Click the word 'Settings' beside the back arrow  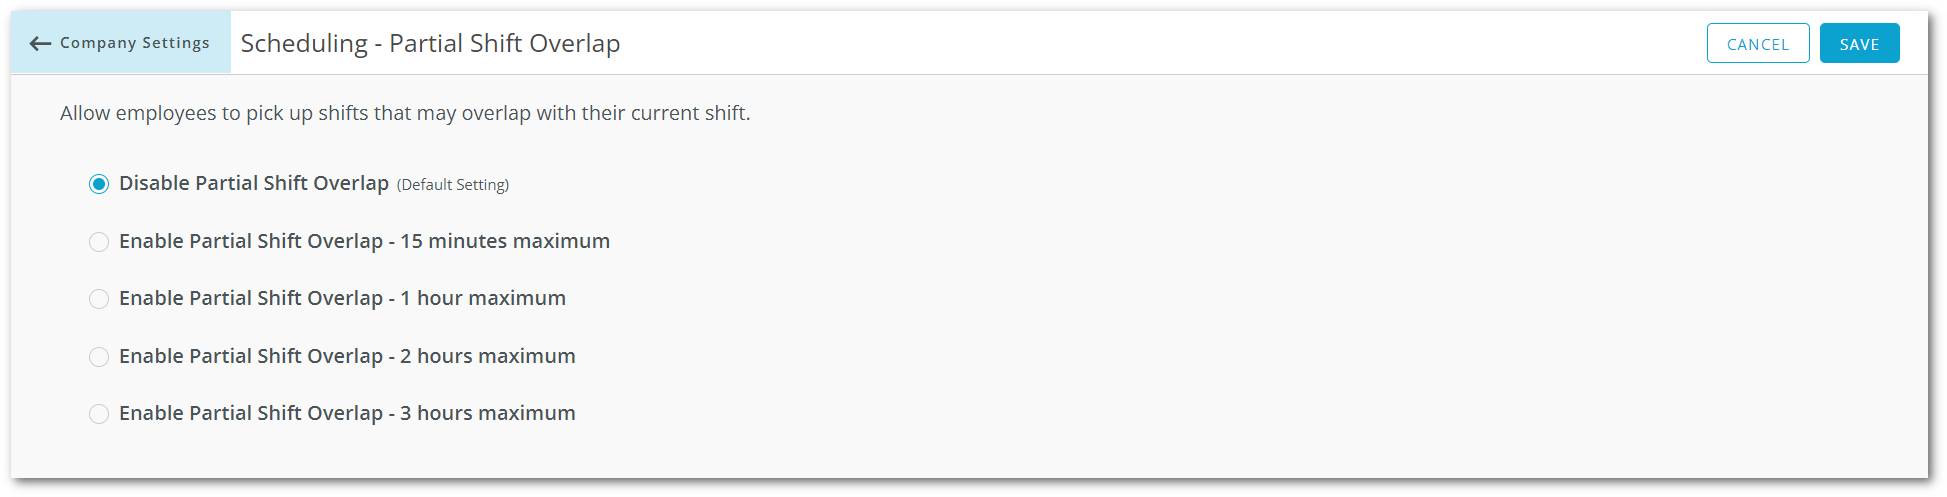pos(176,43)
